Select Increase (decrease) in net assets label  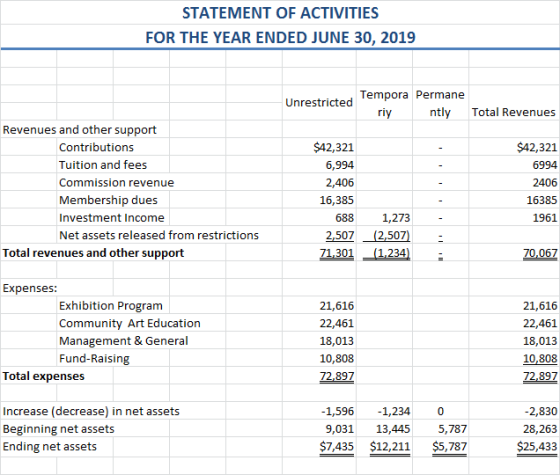[91, 411]
